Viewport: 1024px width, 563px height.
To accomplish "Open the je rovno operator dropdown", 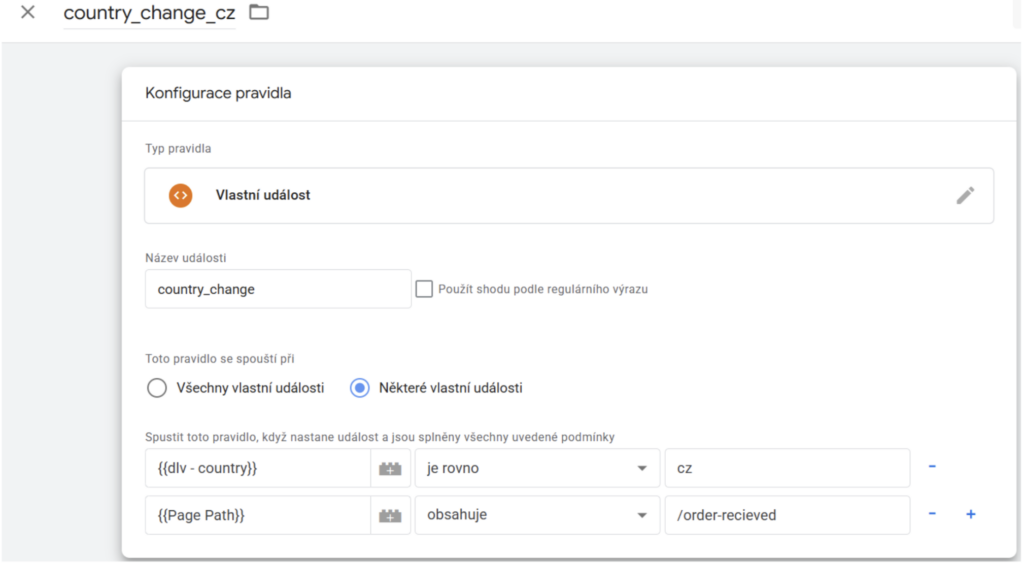I will pos(536,467).
